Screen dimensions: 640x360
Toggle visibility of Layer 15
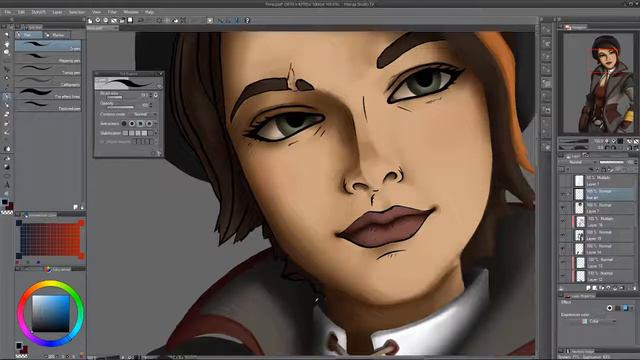pyautogui.click(x=563, y=235)
